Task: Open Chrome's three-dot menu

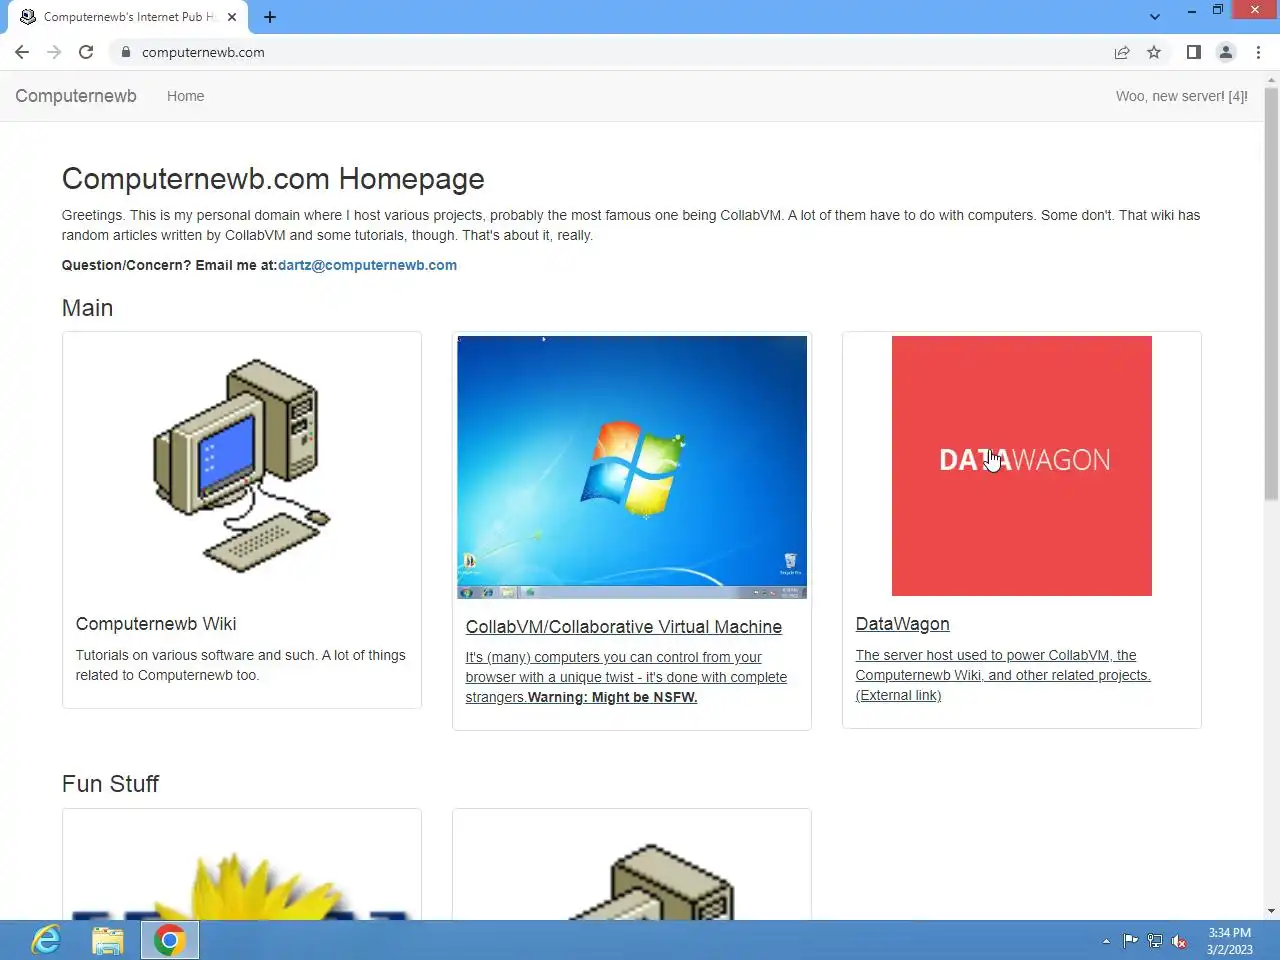Action: tap(1258, 52)
